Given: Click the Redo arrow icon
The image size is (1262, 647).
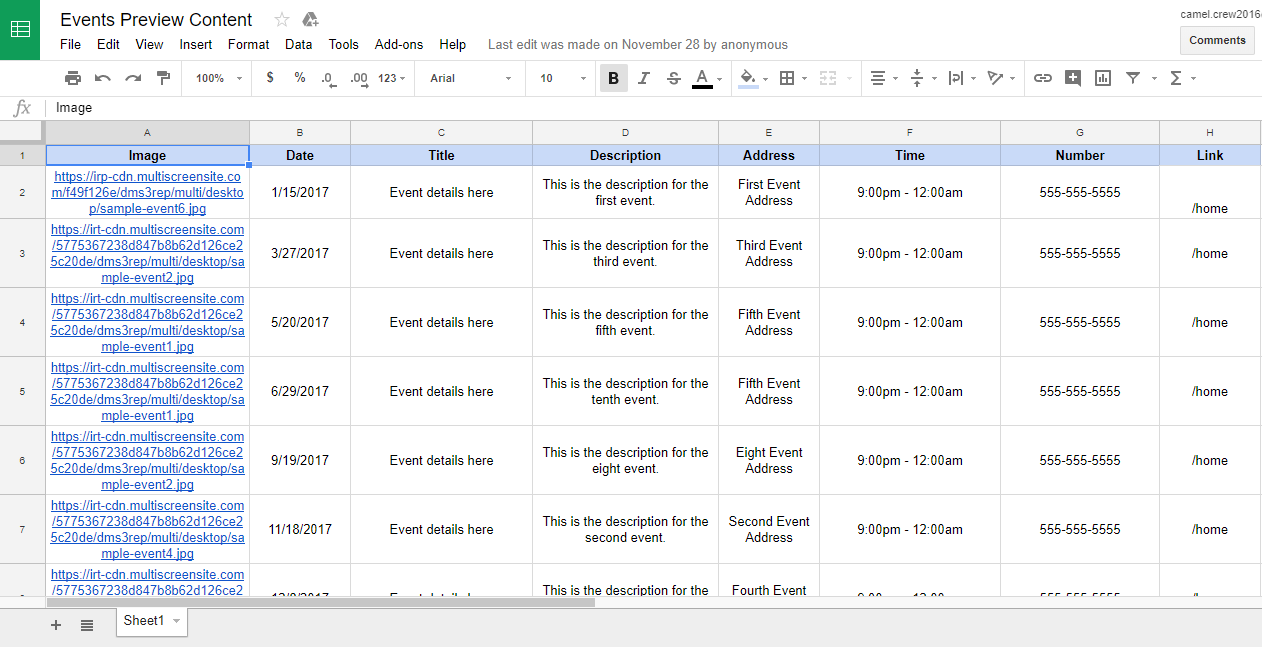Looking at the screenshot, I should click(133, 78).
